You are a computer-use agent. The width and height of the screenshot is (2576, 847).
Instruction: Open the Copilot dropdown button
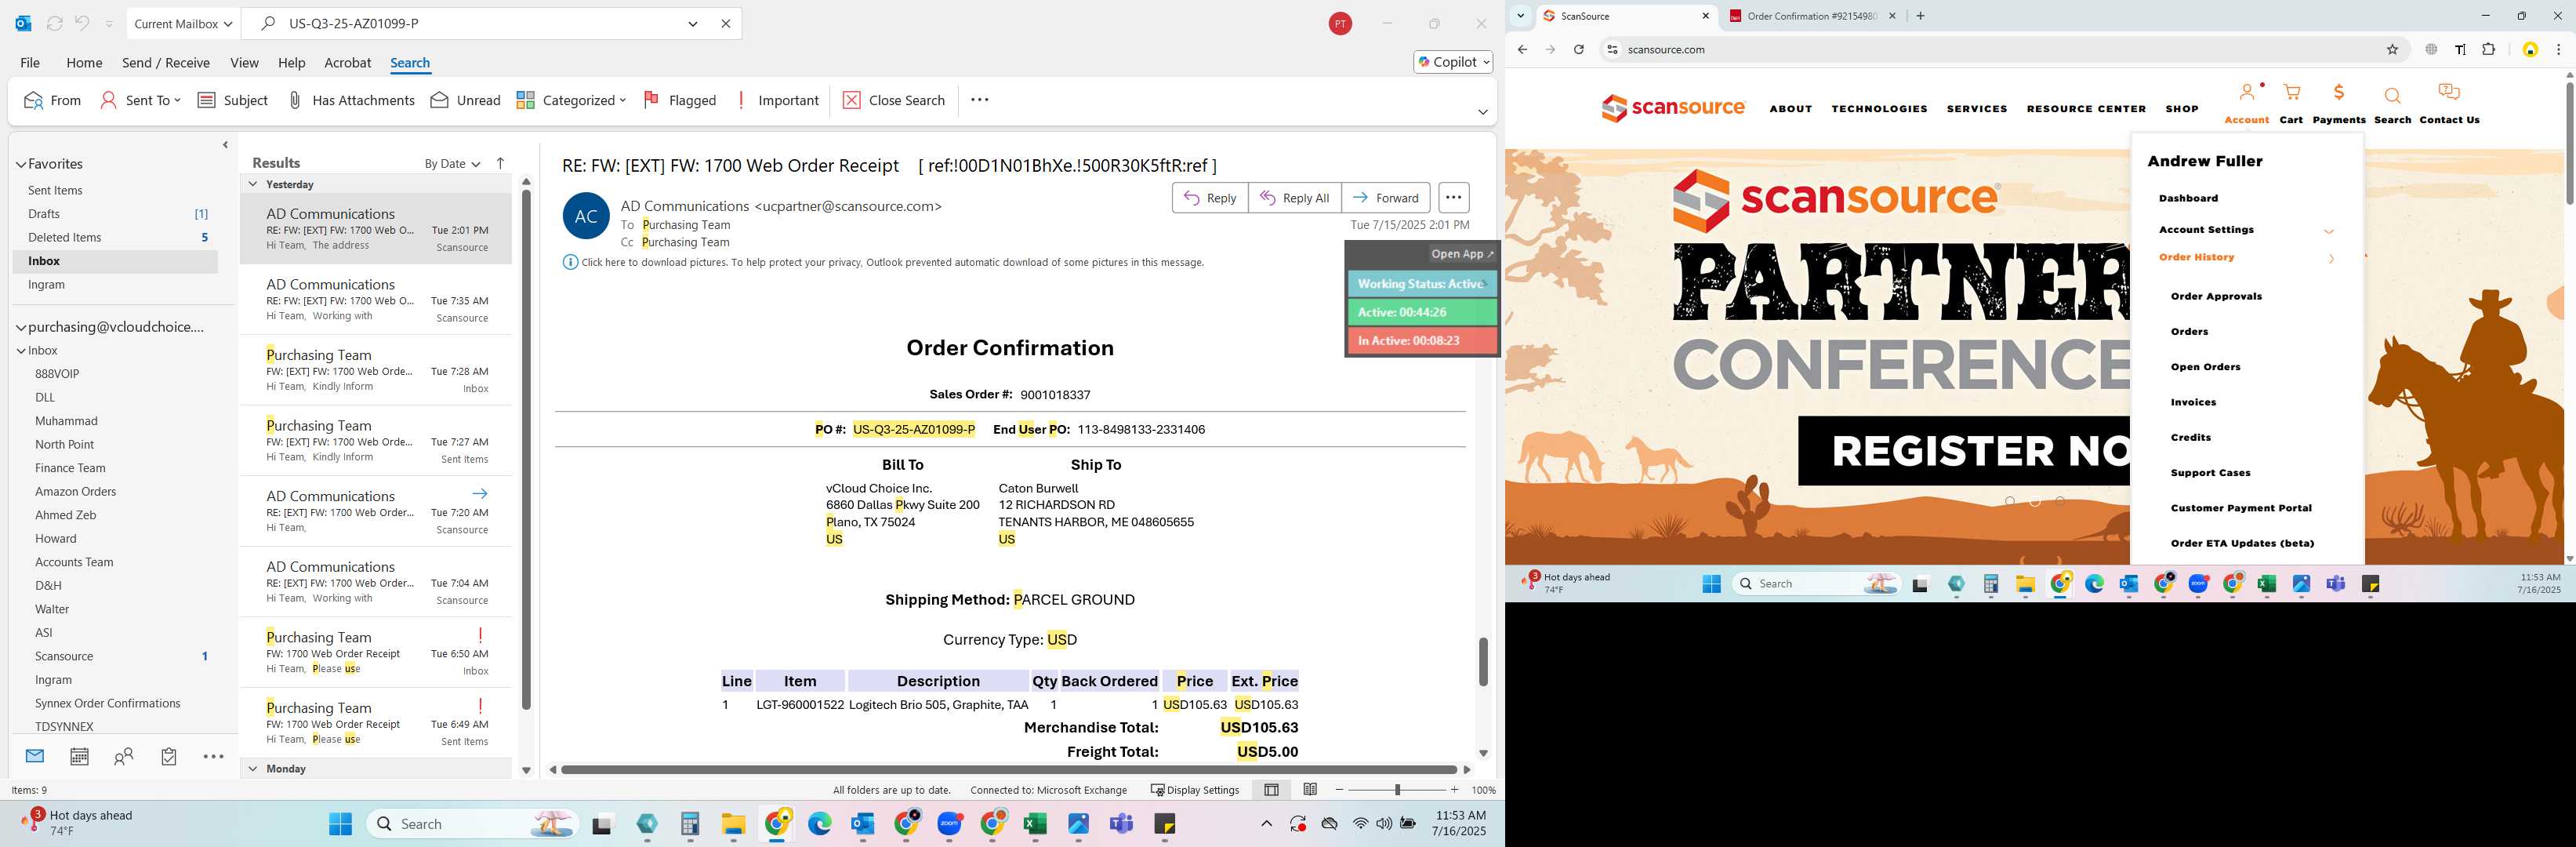click(1453, 62)
